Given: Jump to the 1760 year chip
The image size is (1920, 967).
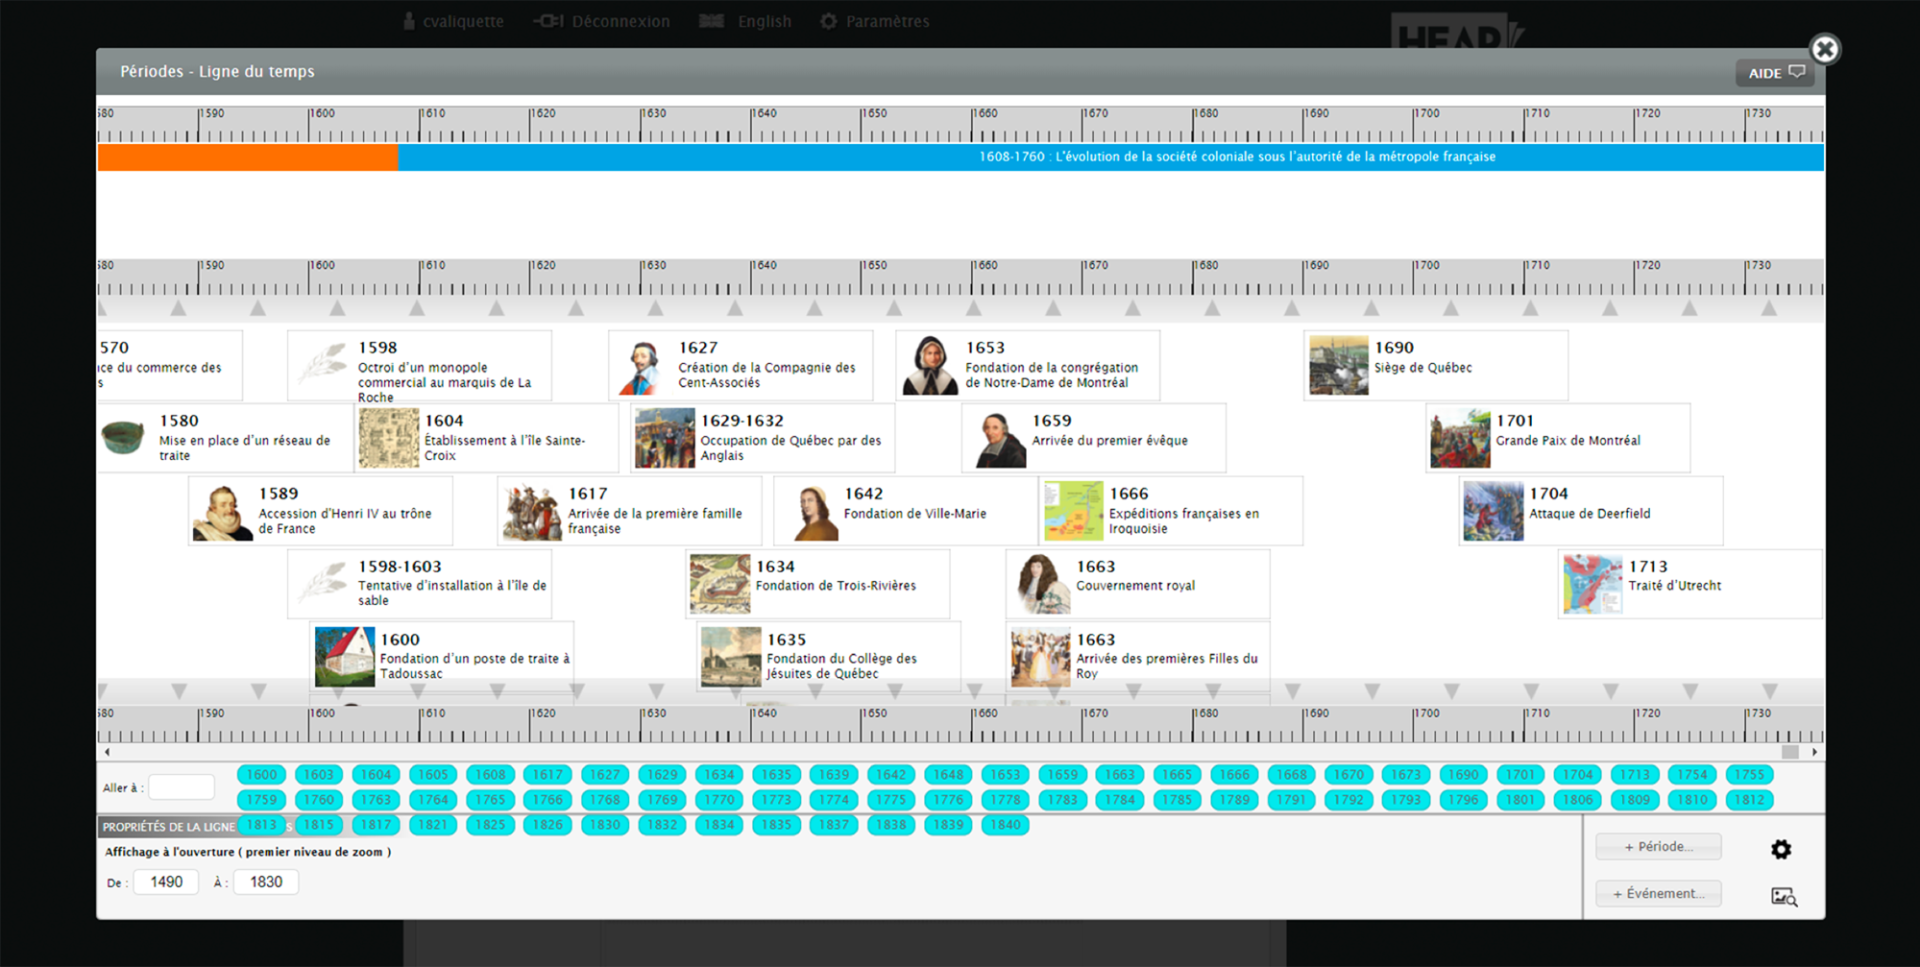Looking at the screenshot, I should pyautogui.click(x=319, y=800).
